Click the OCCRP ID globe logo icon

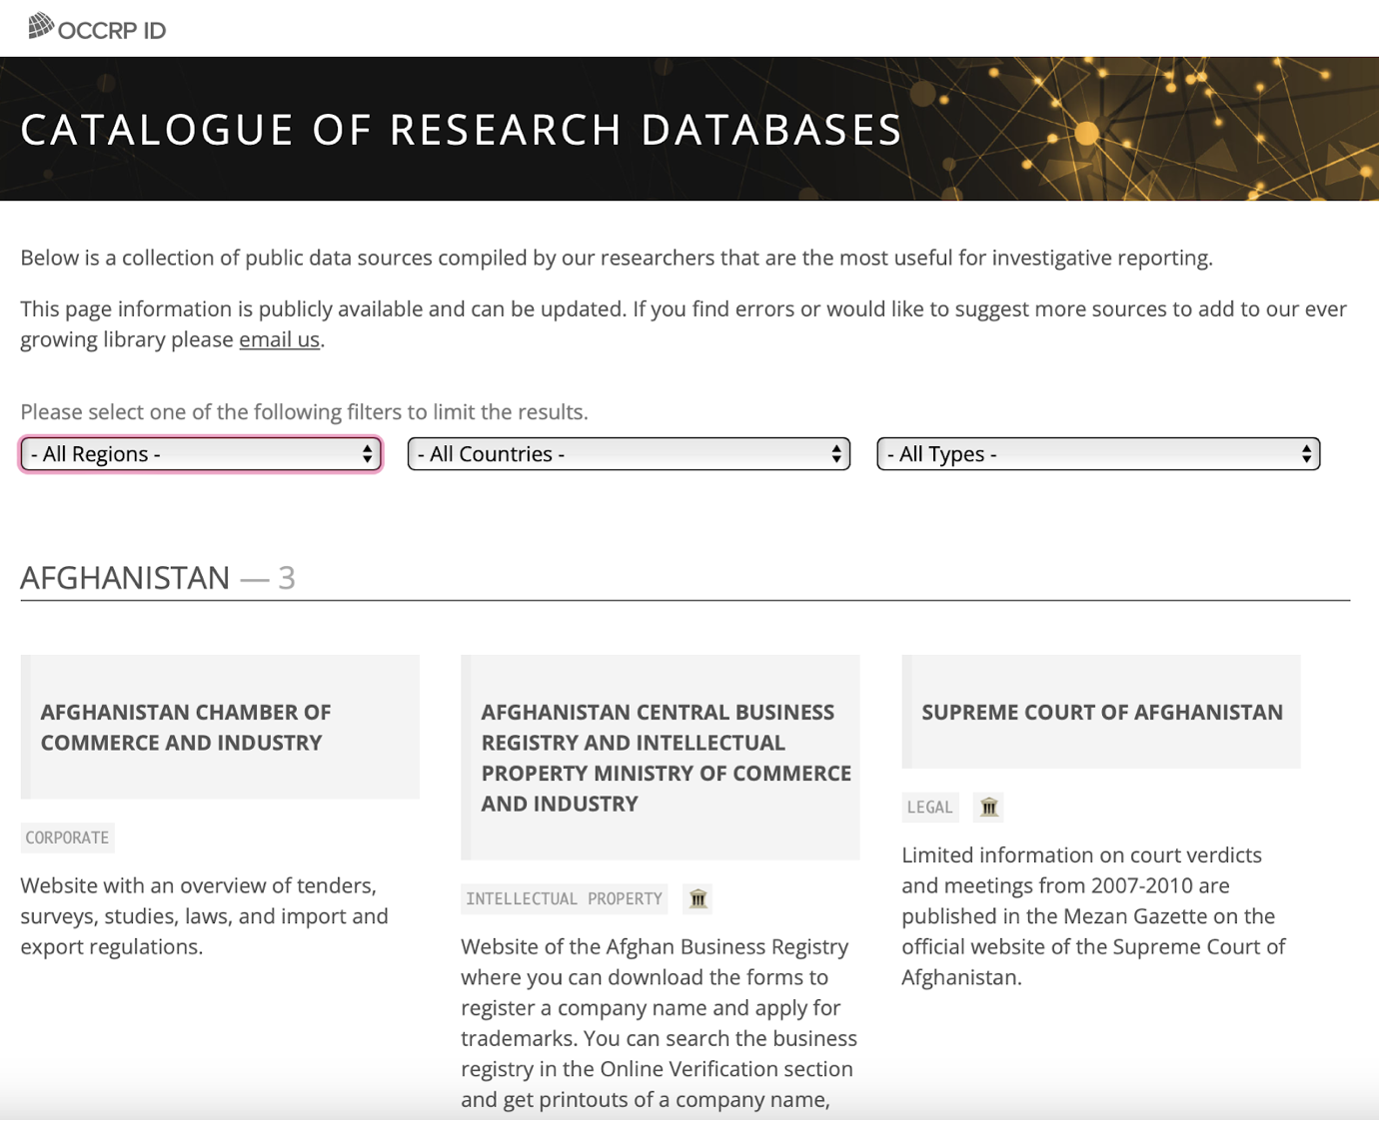(40, 26)
